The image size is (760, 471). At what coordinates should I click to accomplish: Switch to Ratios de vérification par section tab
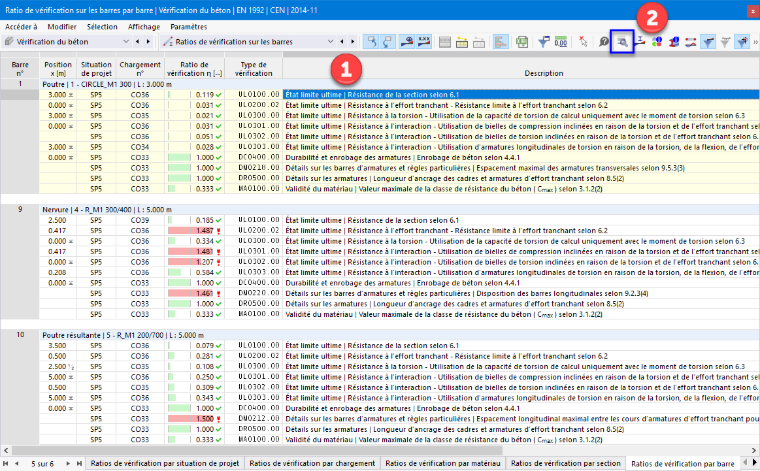[566, 464]
